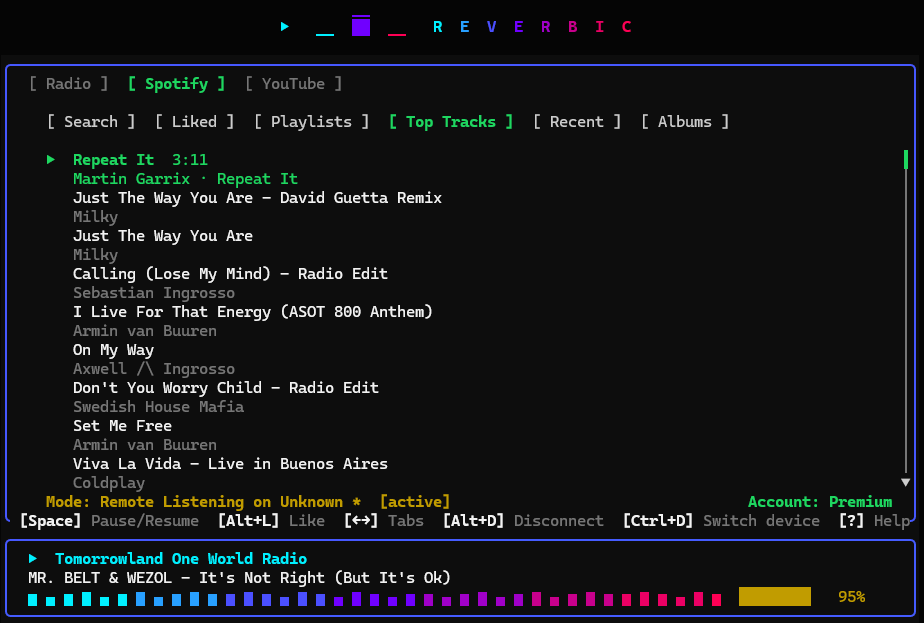The width and height of the screenshot is (924, 623).
Task: Click the purple block in the REVERBIC logo
Action: pos(361,26)
